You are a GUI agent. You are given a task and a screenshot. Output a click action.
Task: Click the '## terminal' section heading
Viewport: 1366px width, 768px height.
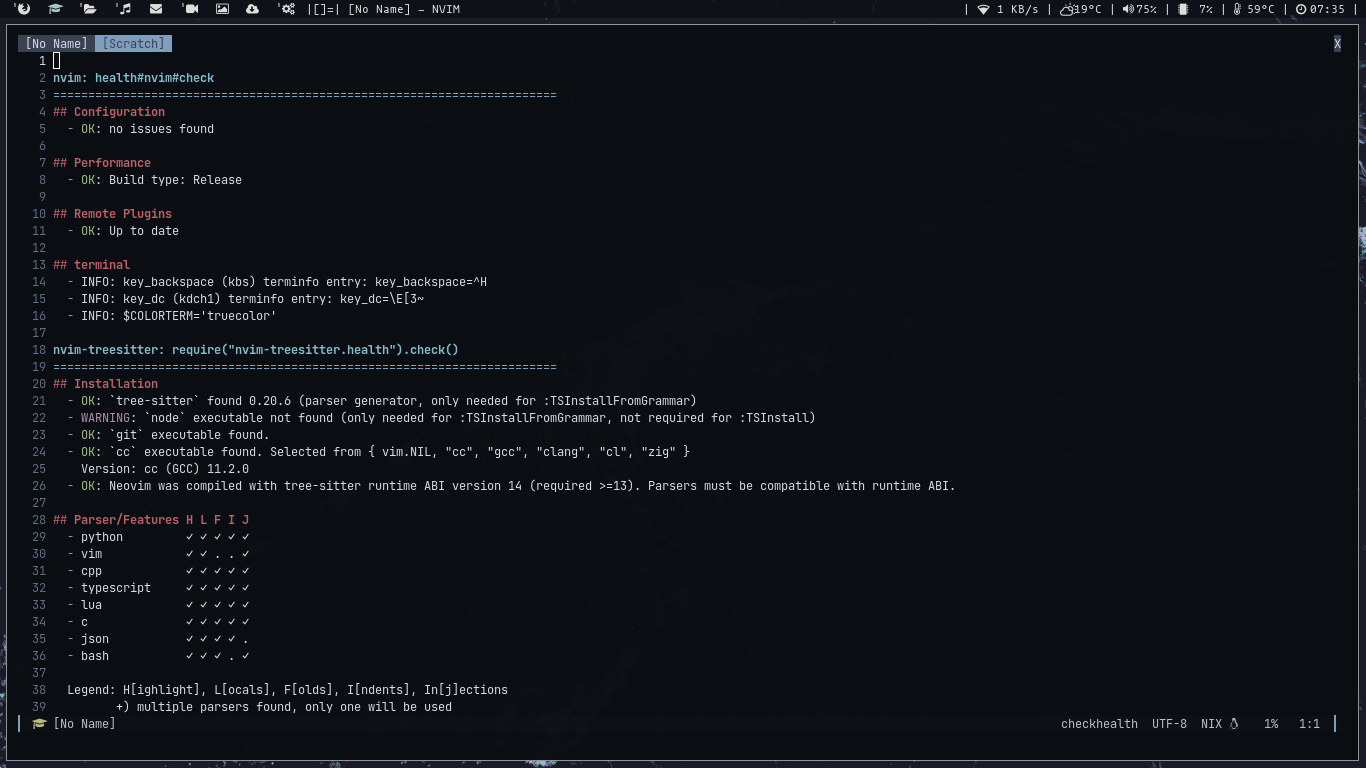[x=92, y=265]
